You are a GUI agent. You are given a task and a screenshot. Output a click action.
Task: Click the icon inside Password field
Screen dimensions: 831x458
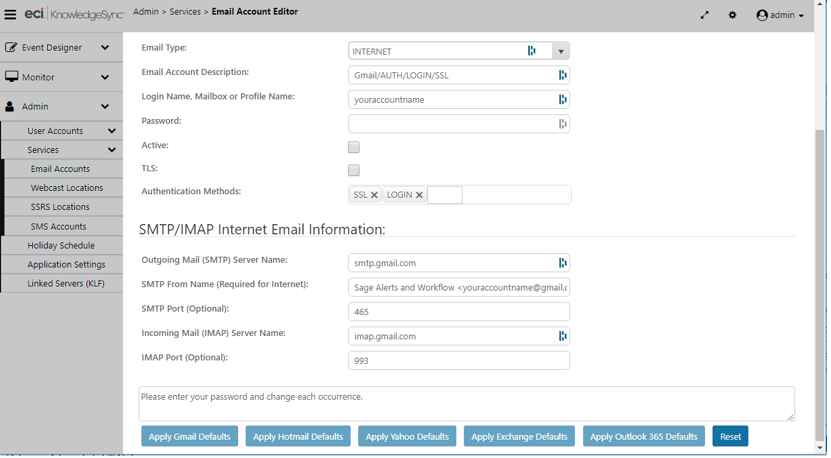click(x=562, y=124)
